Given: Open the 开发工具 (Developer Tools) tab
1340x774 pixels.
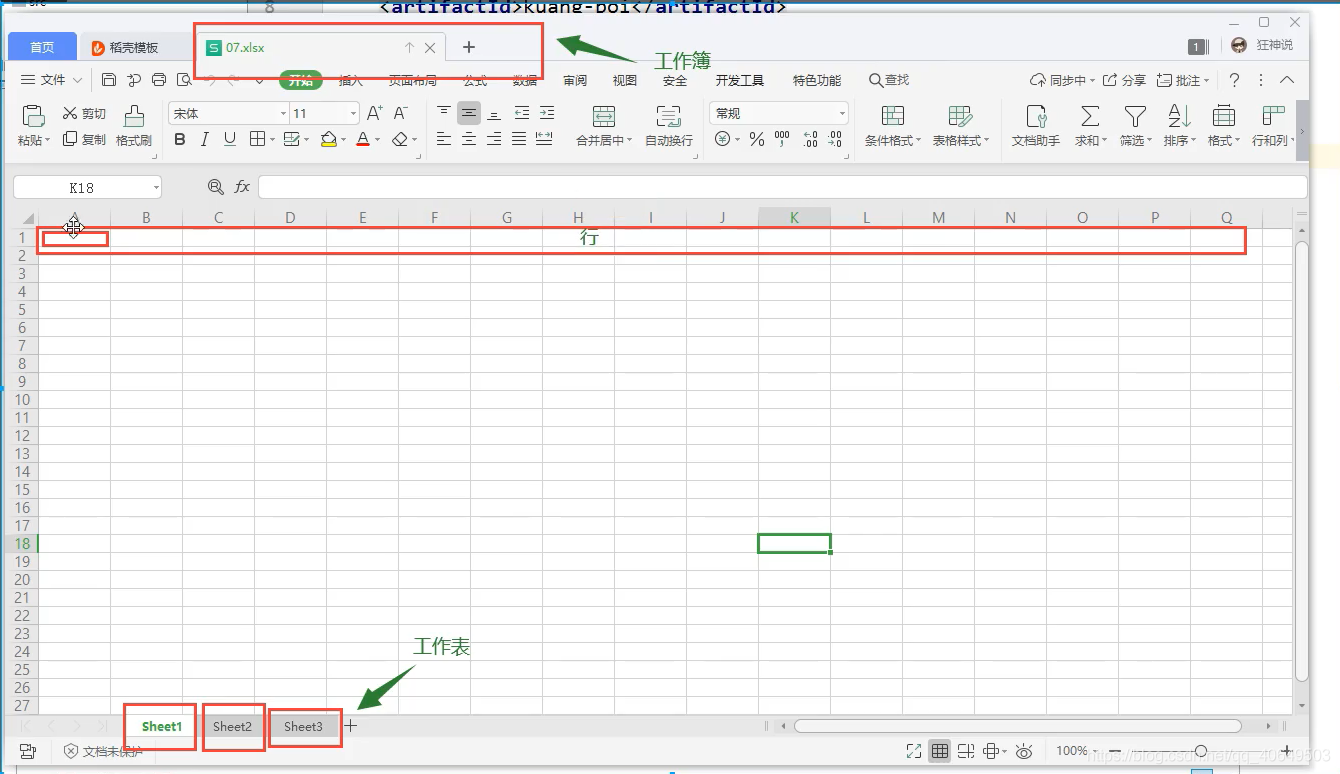Looking at the screenshot, I should click(x=740, y=81).
